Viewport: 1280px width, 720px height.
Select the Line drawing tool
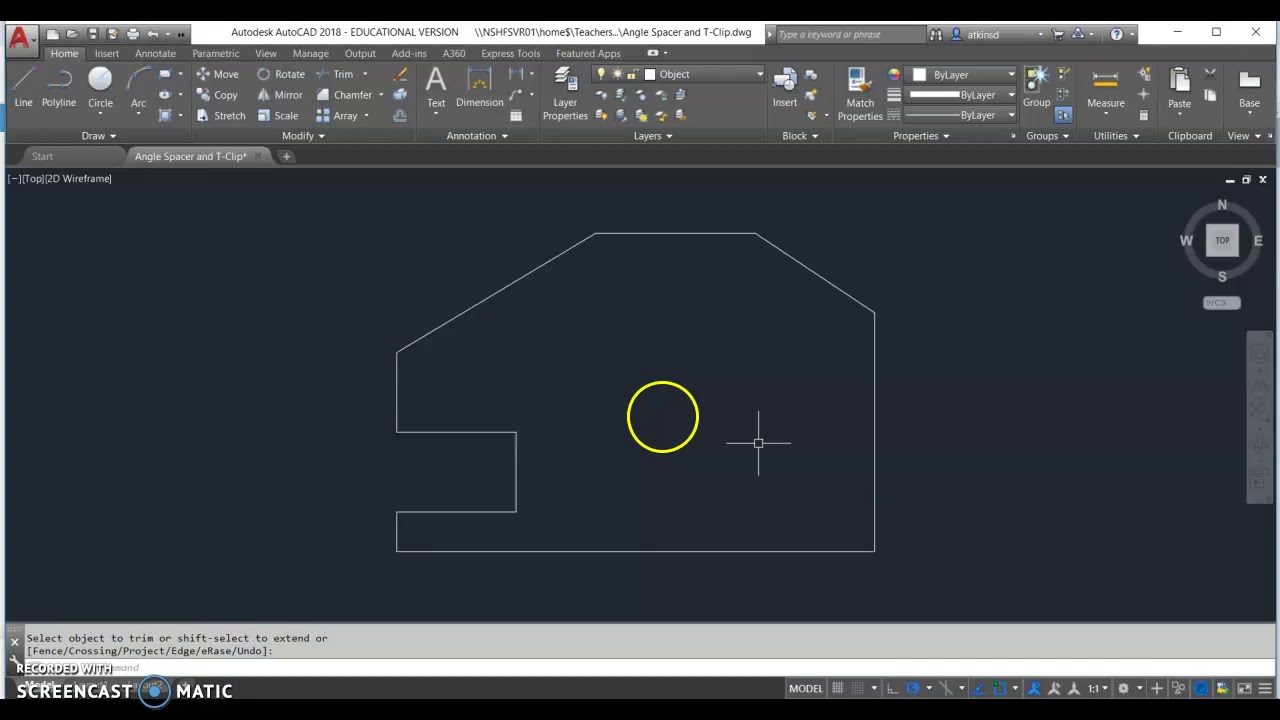pos(23,88)
